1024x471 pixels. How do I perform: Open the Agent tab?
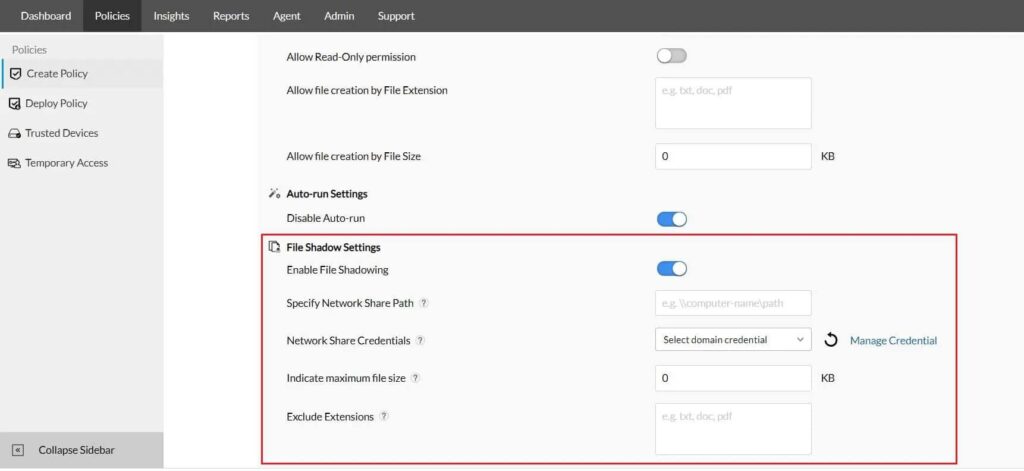[287, 16]
